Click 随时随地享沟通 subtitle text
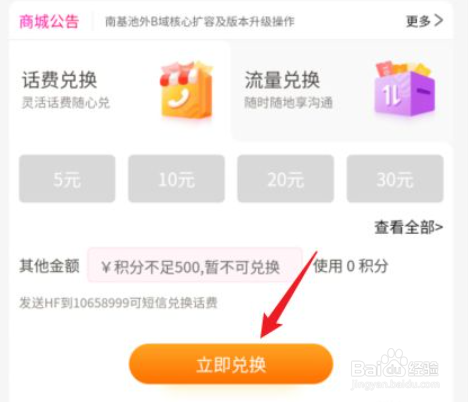 (x=288, y=102)
